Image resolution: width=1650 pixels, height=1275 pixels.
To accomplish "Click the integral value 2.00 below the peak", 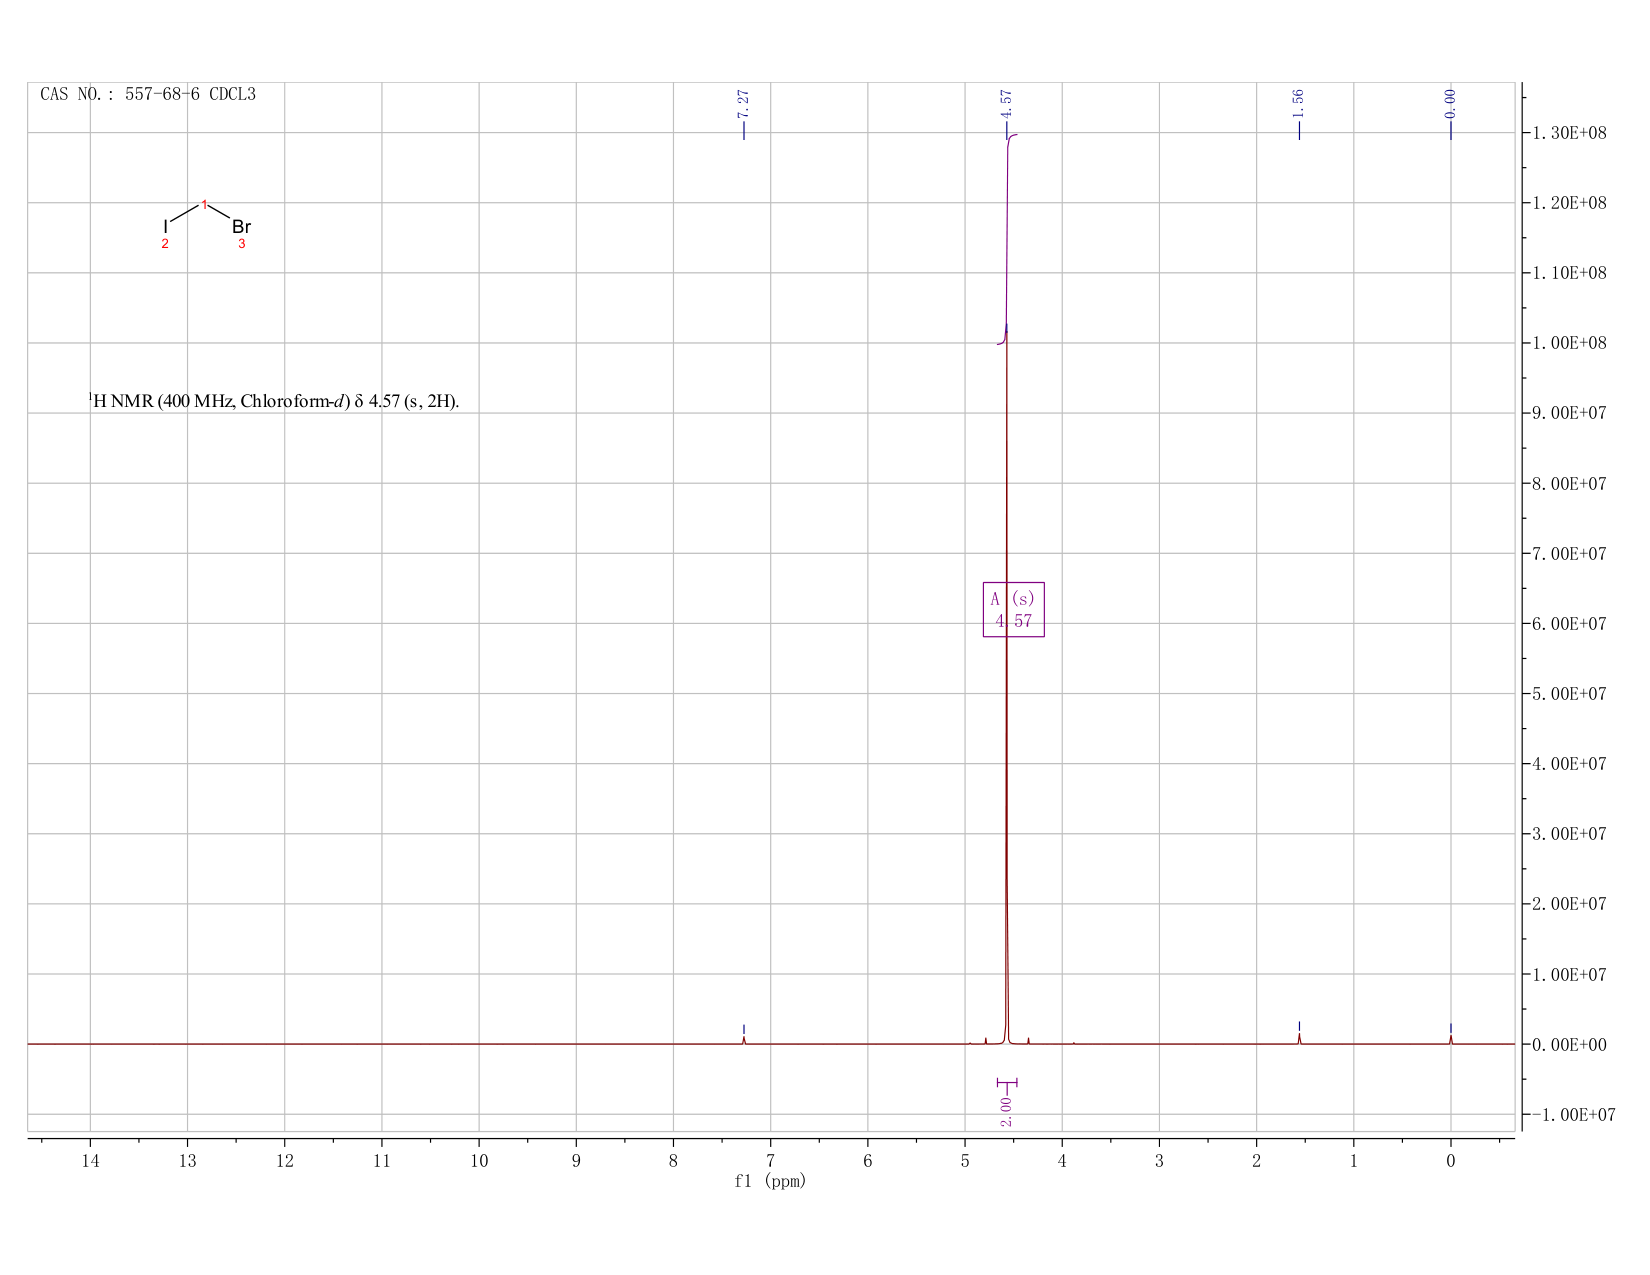I will pos(1007,1111).
